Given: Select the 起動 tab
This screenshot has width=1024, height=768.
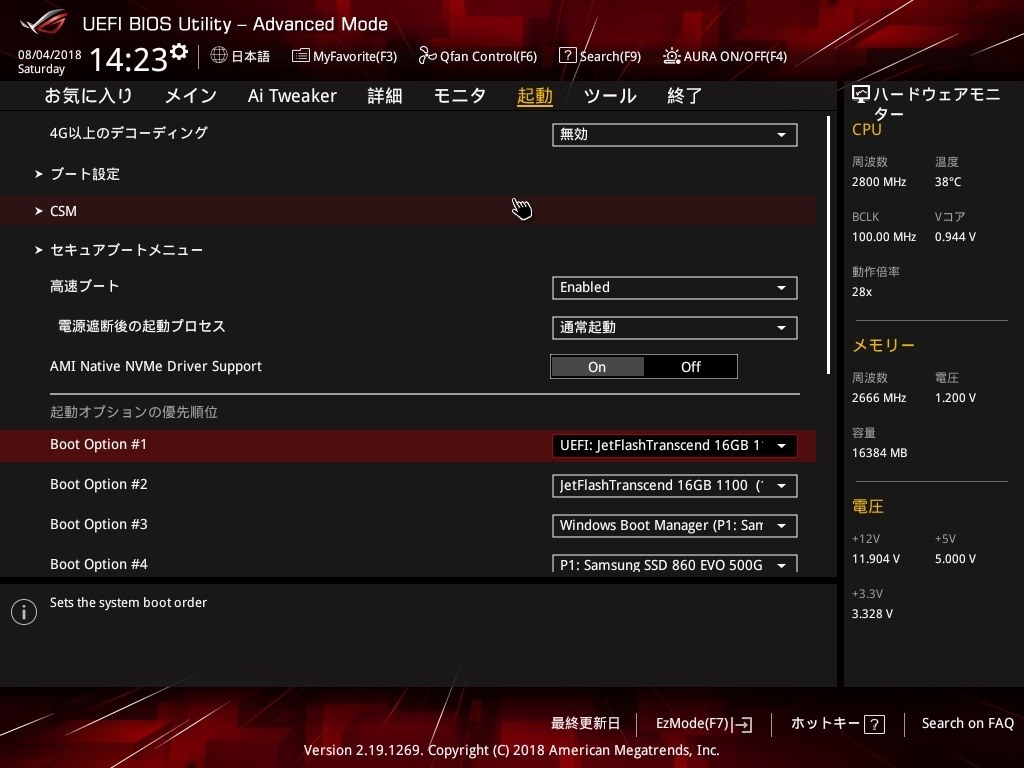Looking at the screenshot, I should pyautogui.click(x=535, y=96).
